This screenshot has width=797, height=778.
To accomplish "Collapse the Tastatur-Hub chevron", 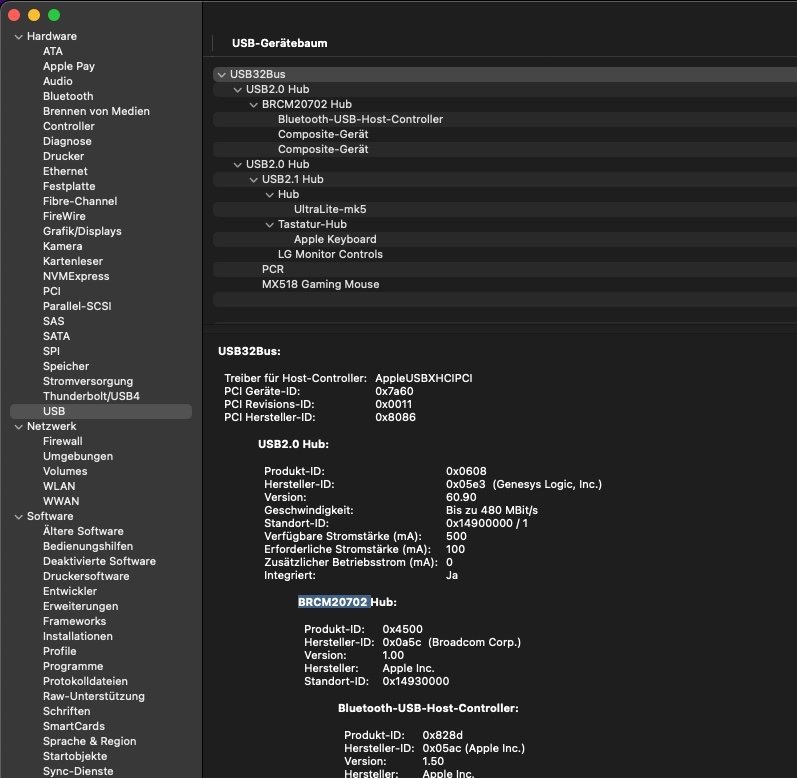I will pos(270,225).
